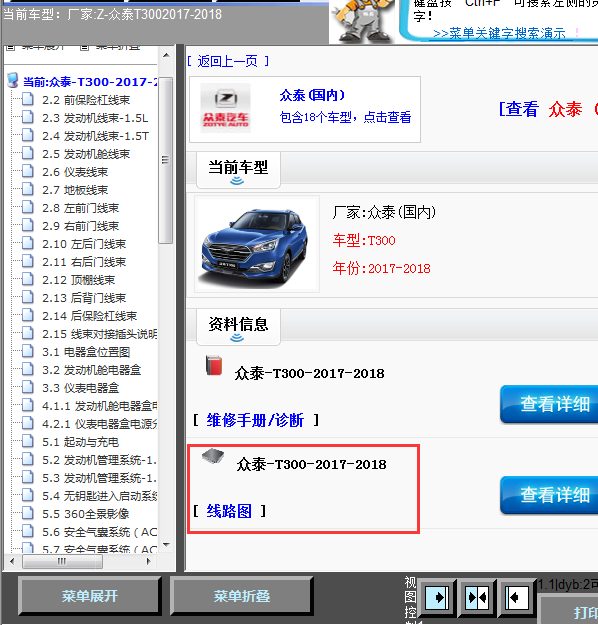This screenshot has width=598, height=625.
Task: Select root node 当前:众泰-T300-2017
Action: coord(90,82)
